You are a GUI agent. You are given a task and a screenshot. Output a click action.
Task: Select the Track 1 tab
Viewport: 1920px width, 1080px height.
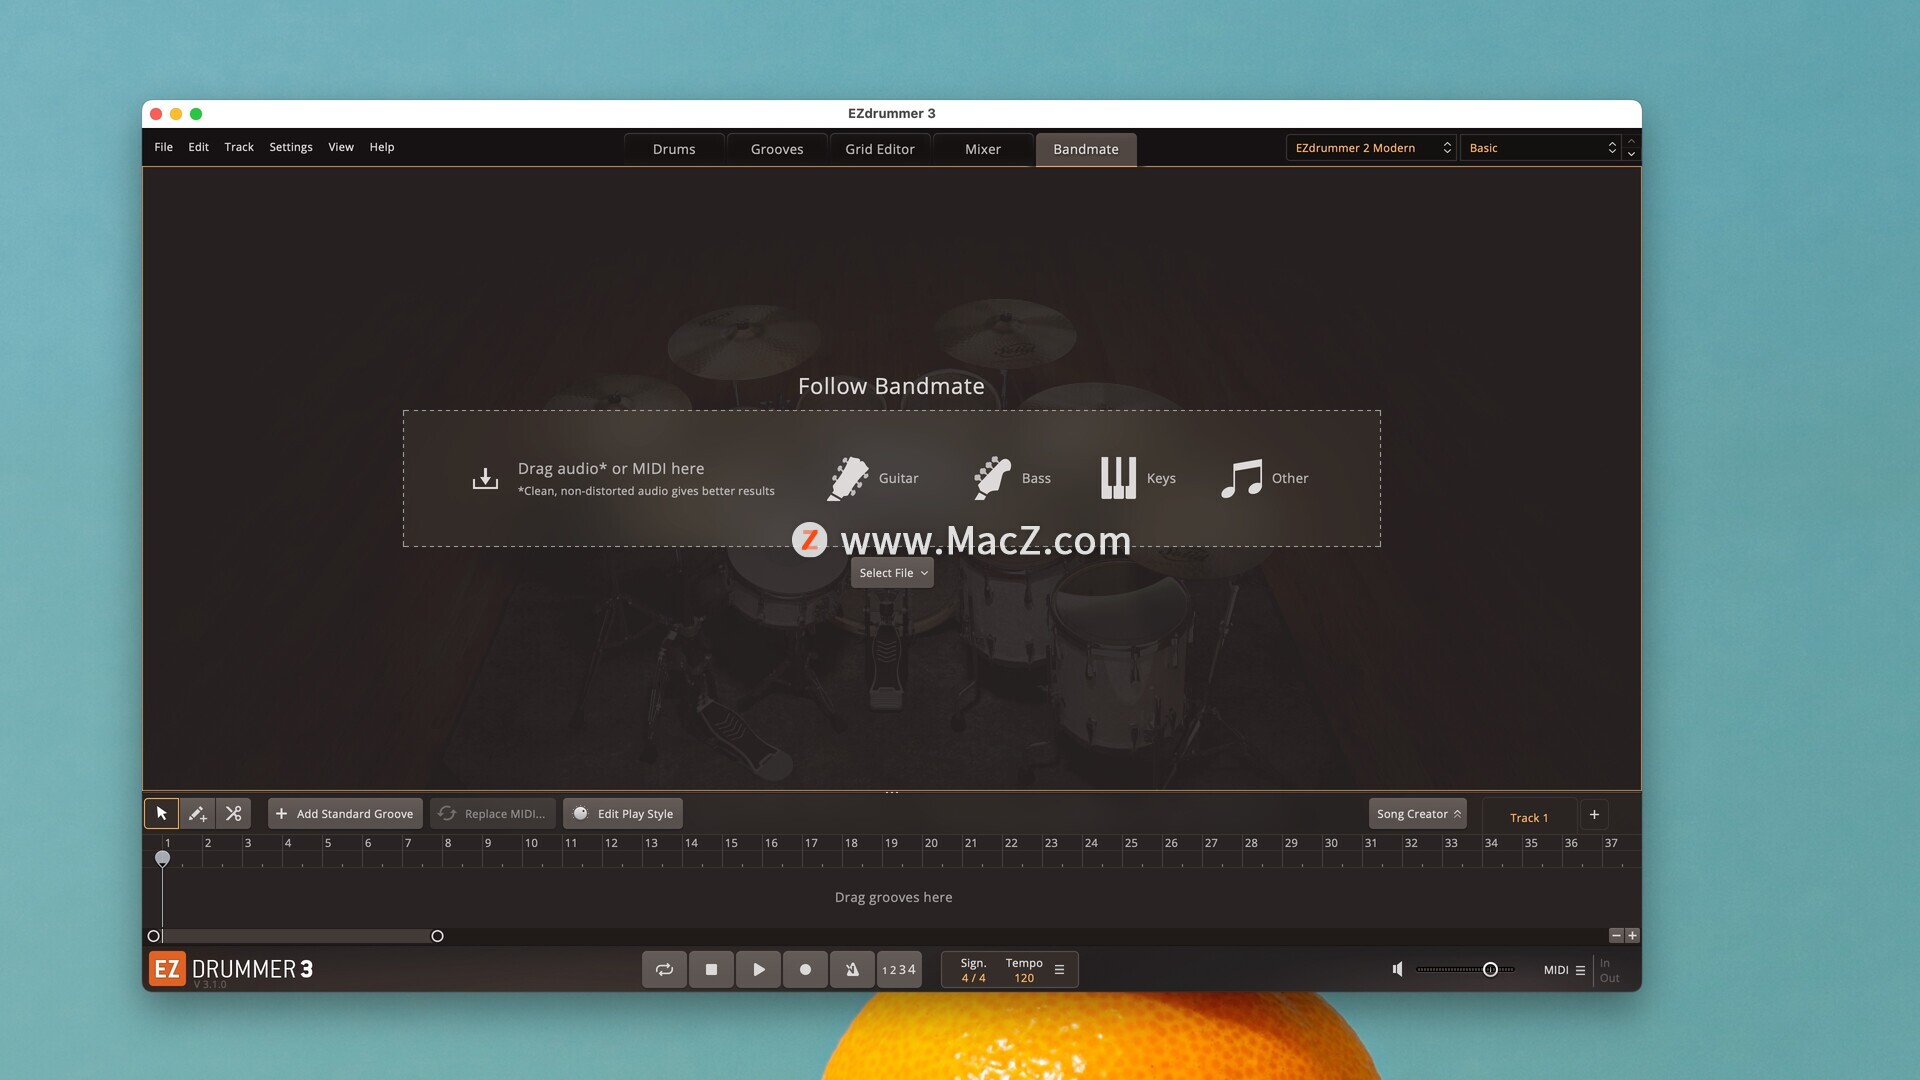(1529, 818)
